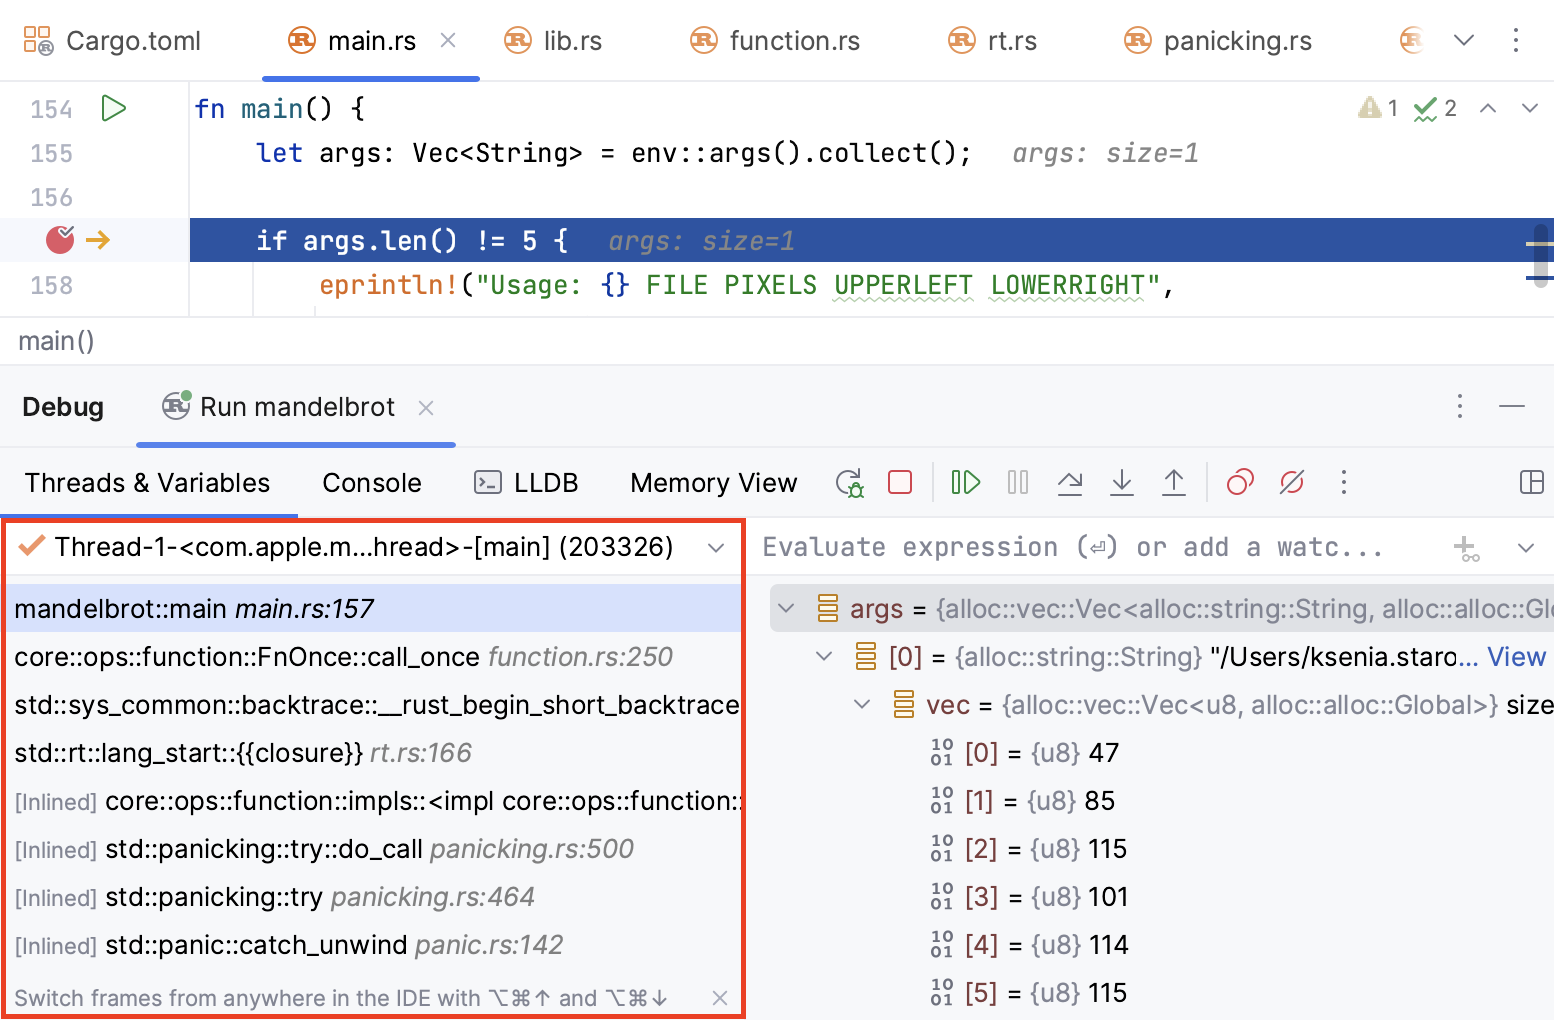The width and height of the screenshot is (1554, 1020).
Task: Go to the previous highlighted error
Action: pyautogui.click(x=1488, y=108)
